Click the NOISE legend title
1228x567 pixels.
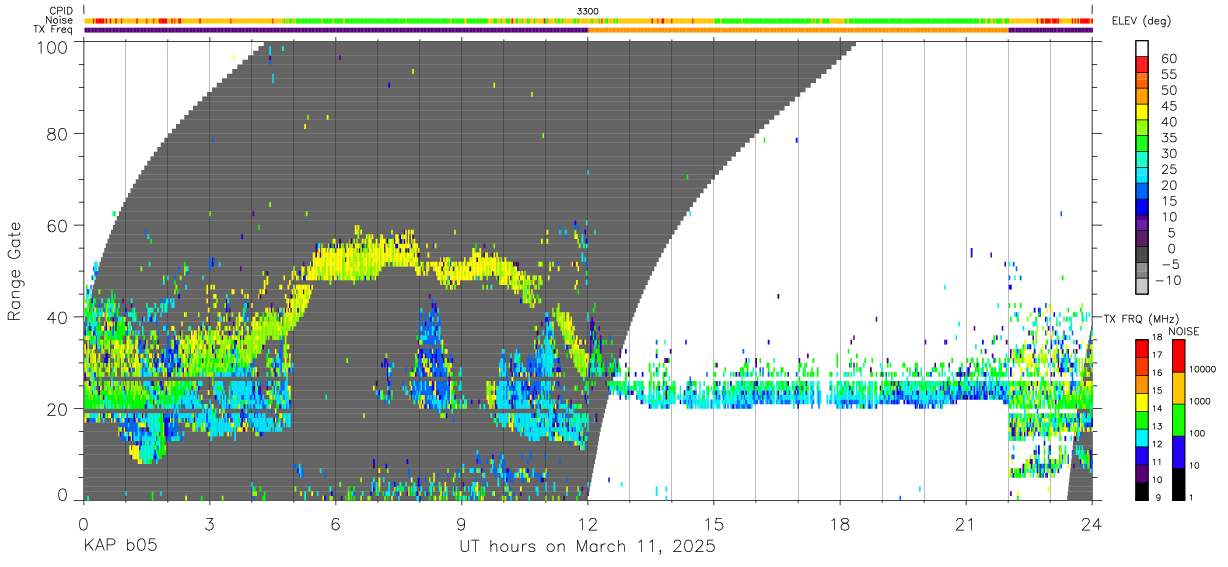[x=1186, y=330]
